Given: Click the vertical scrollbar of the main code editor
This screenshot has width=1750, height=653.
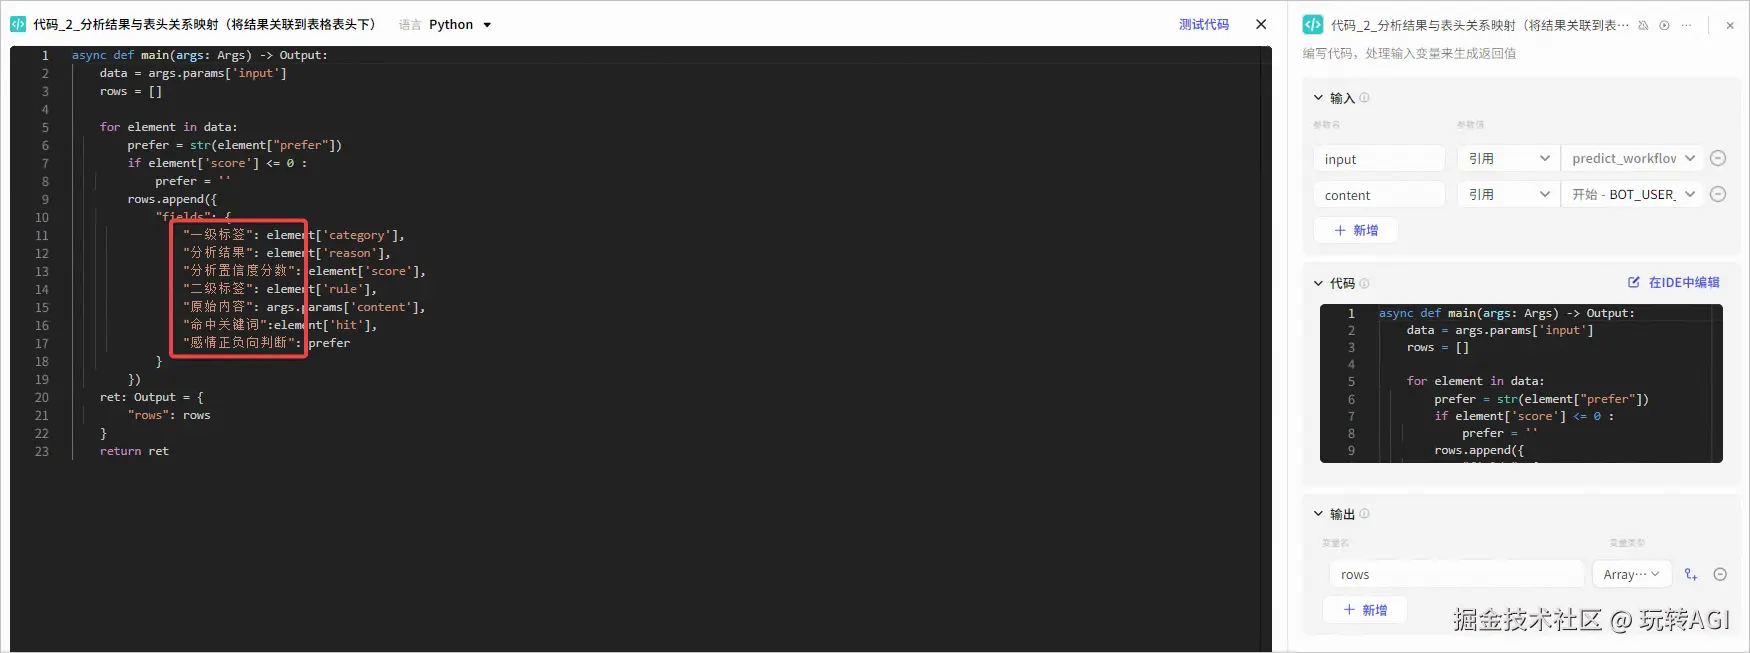Looking at the screenshot, I should (x=1267, y=349).
